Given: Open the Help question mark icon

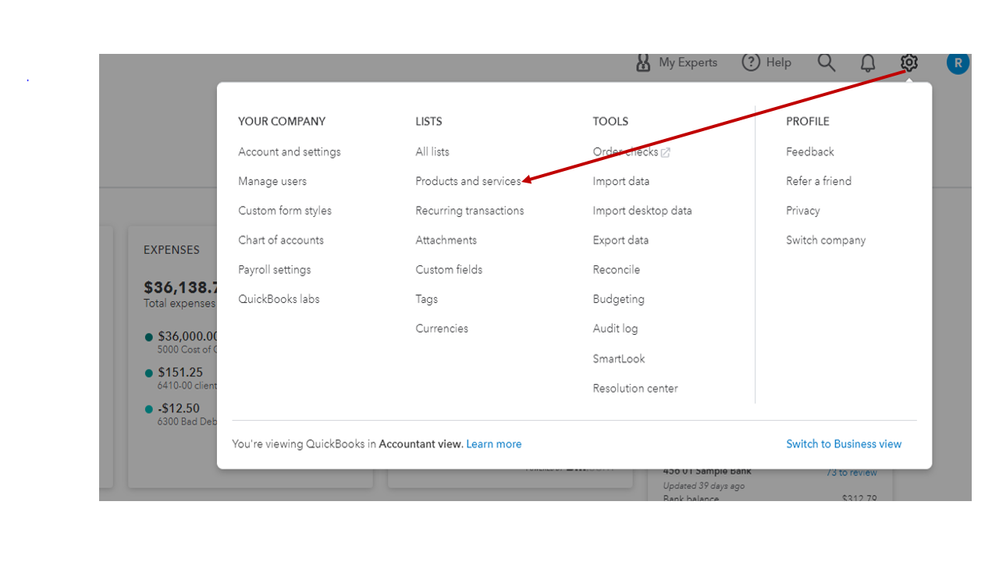Looking at the screenshot, I should (751, 63).
